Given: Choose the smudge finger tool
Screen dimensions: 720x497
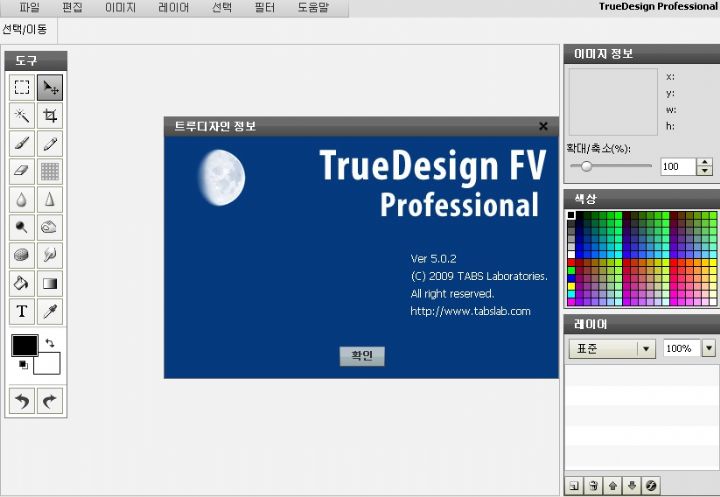Looking at the screenshot, I should [50, 255].
